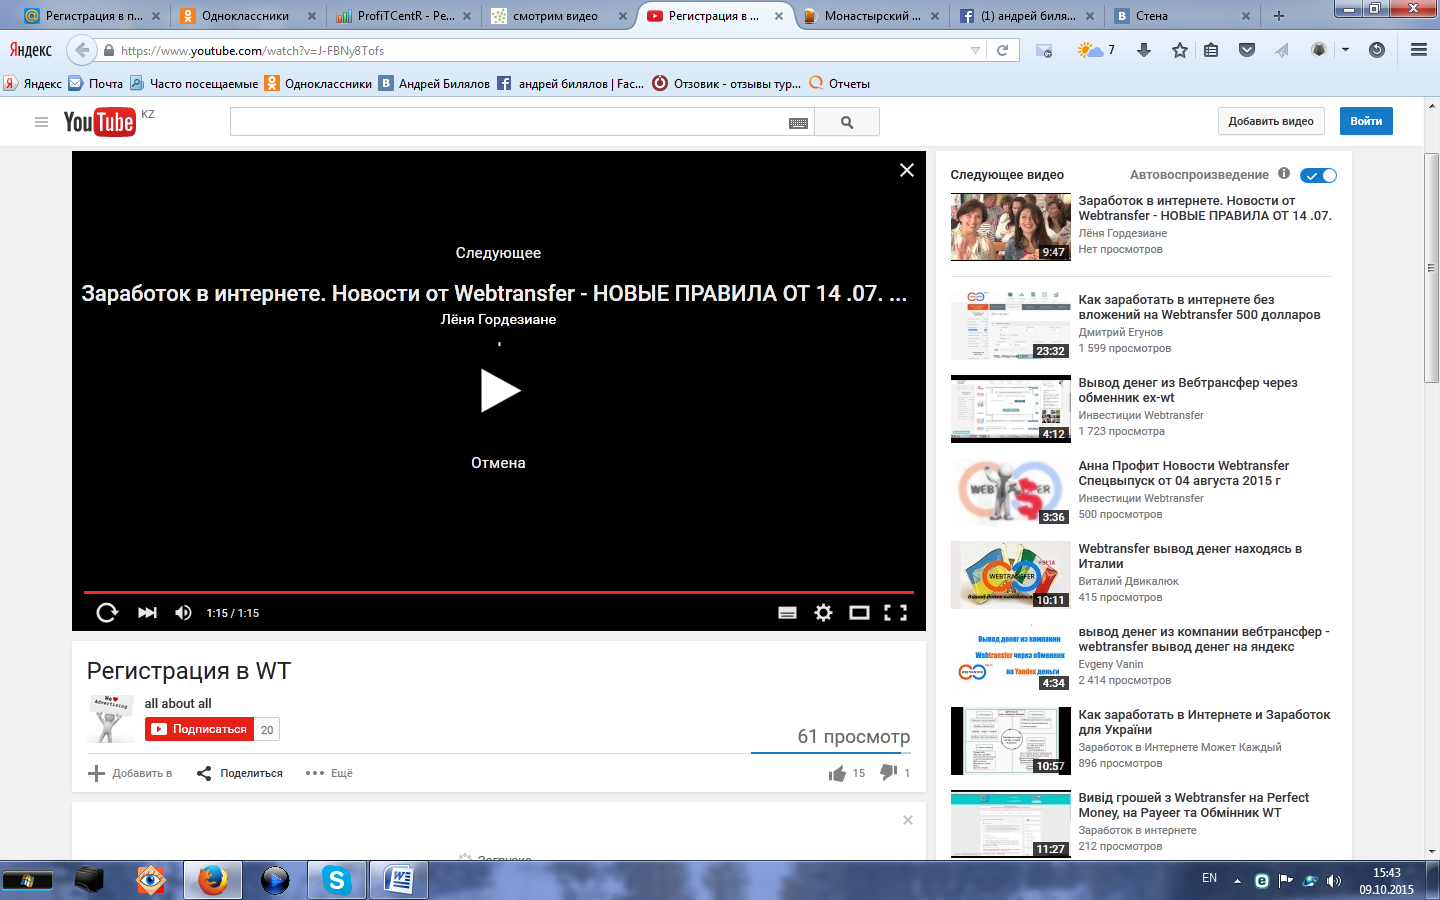Viewport: 1440px width, 900px height.
Task: Play the next video with large play arrow
Action: coord(500,391)
